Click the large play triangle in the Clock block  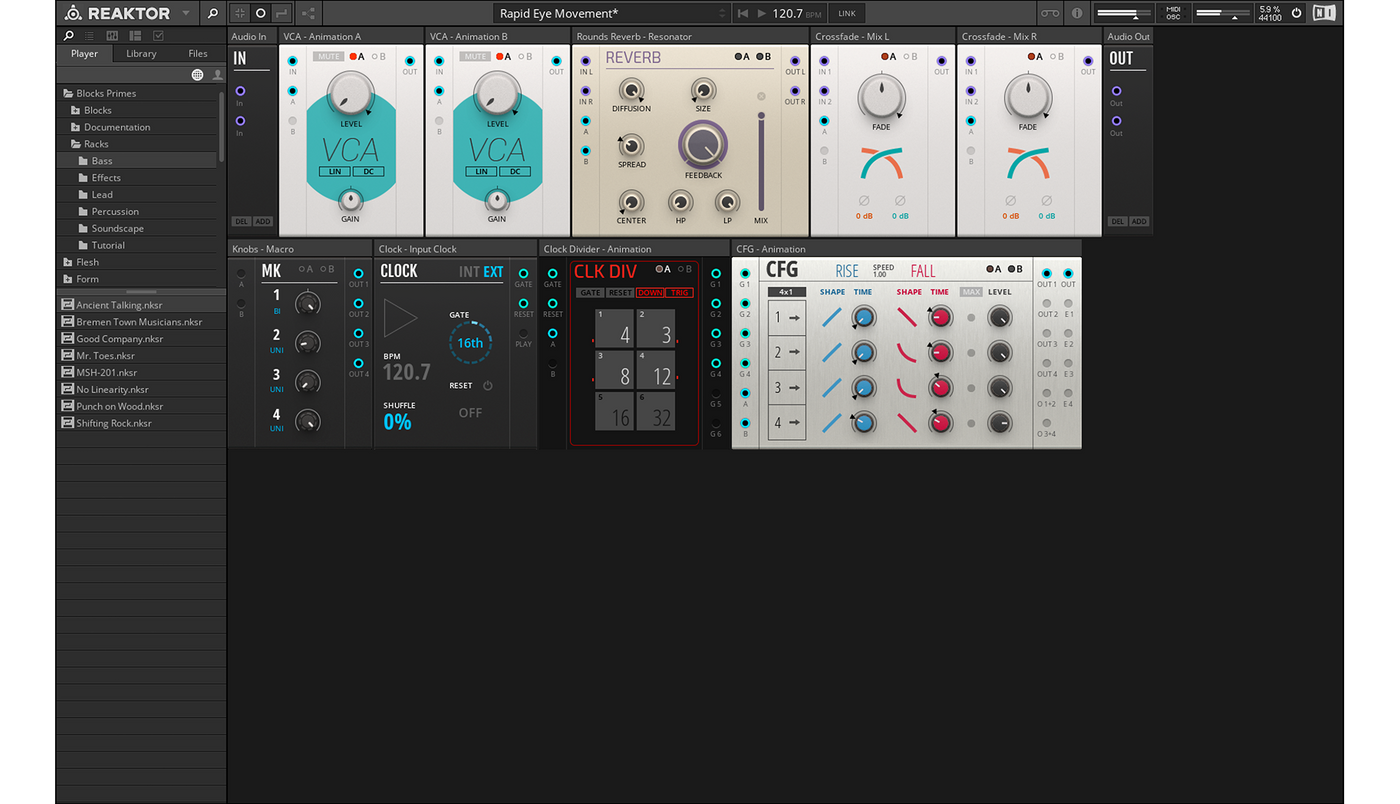coord(400,319)
